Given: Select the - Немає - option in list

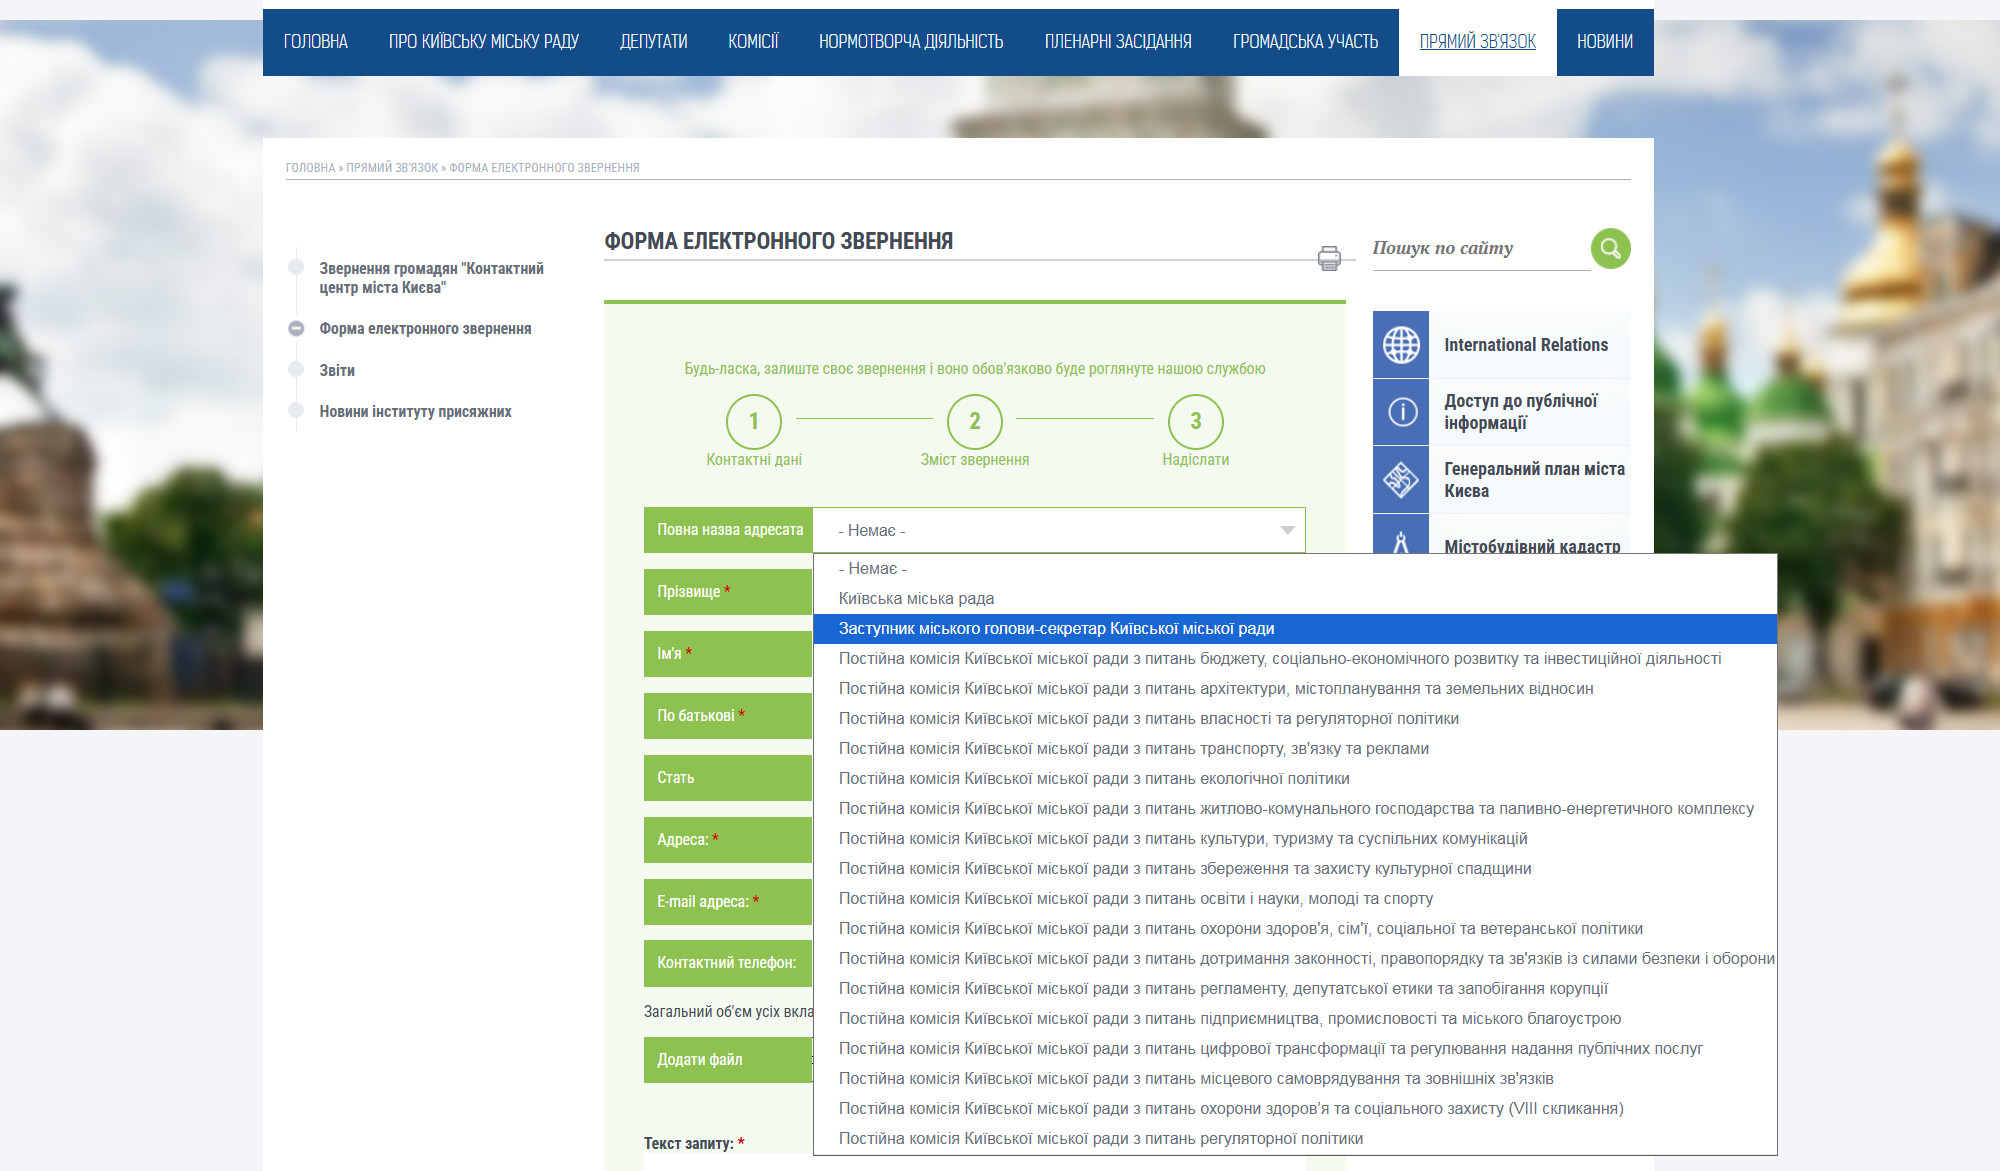Looking at the screenshot, I should tap(872, 569).
